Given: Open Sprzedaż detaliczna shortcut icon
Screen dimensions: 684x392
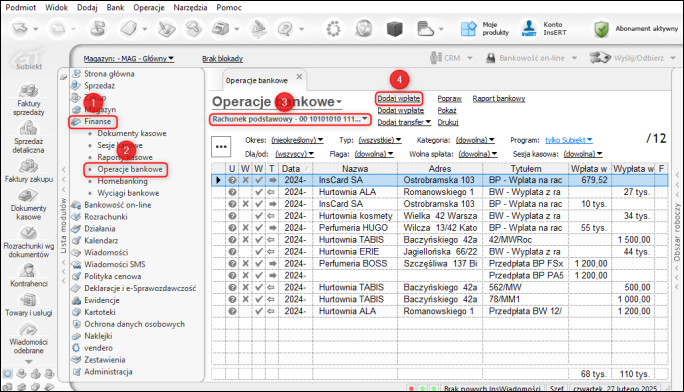Looking at the screenshot, I should (x=28, y=129).
